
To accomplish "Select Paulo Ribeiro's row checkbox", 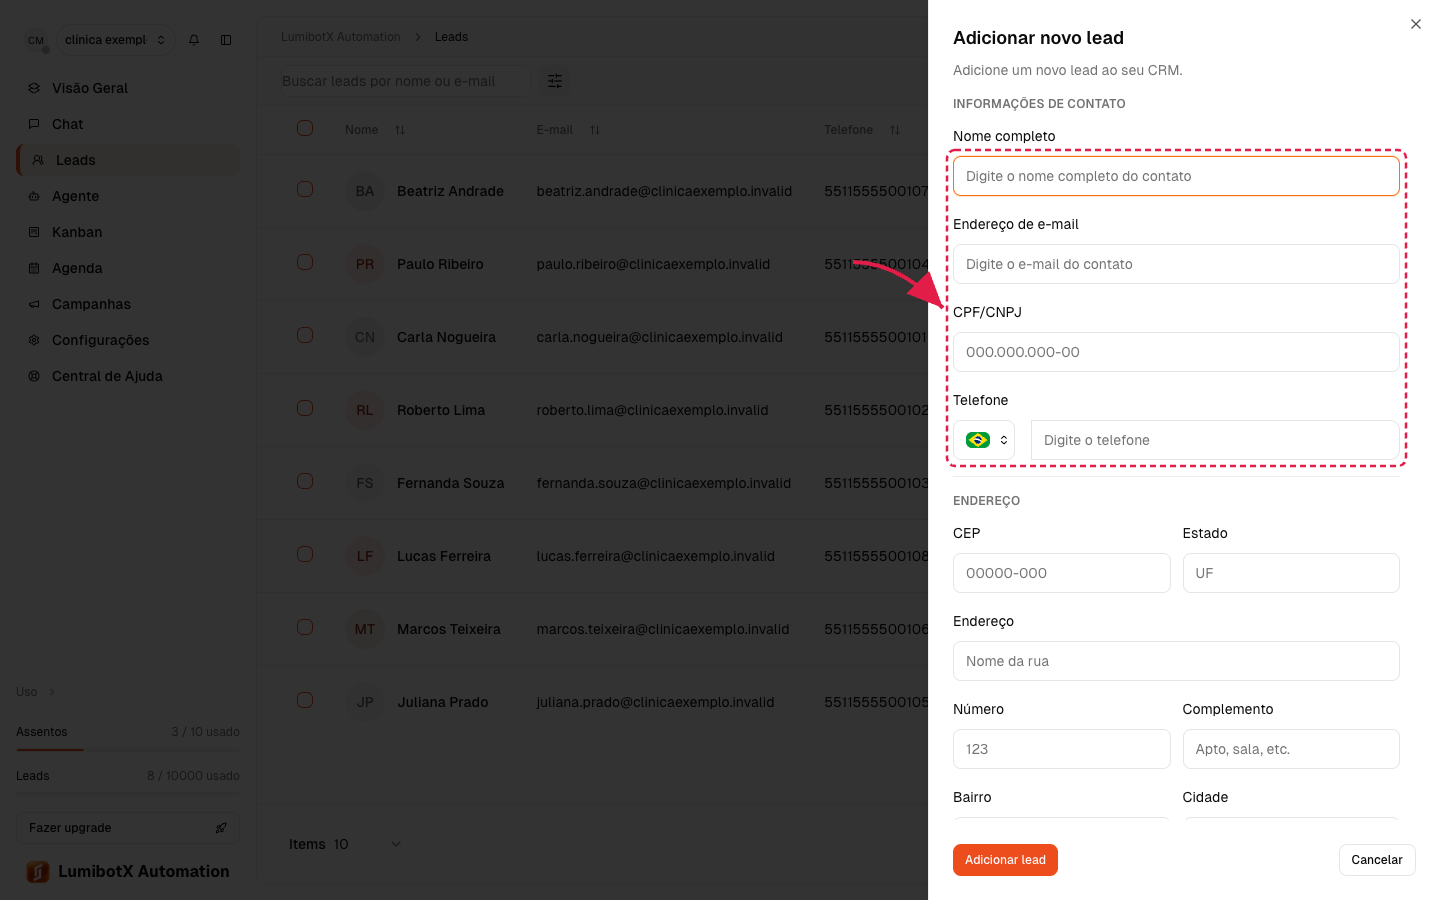I will [305, 262].
